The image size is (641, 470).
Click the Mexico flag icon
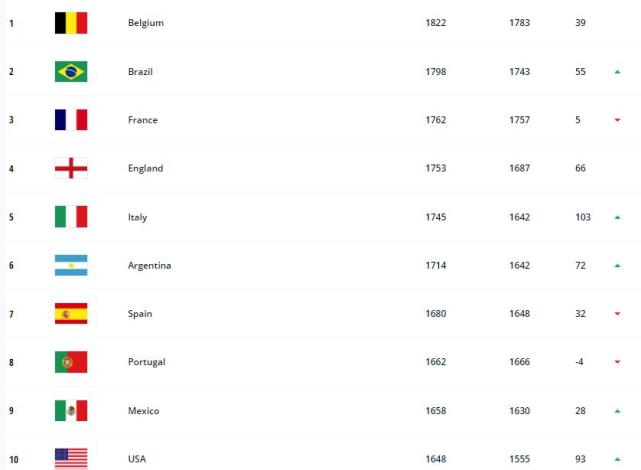(71, 411)
